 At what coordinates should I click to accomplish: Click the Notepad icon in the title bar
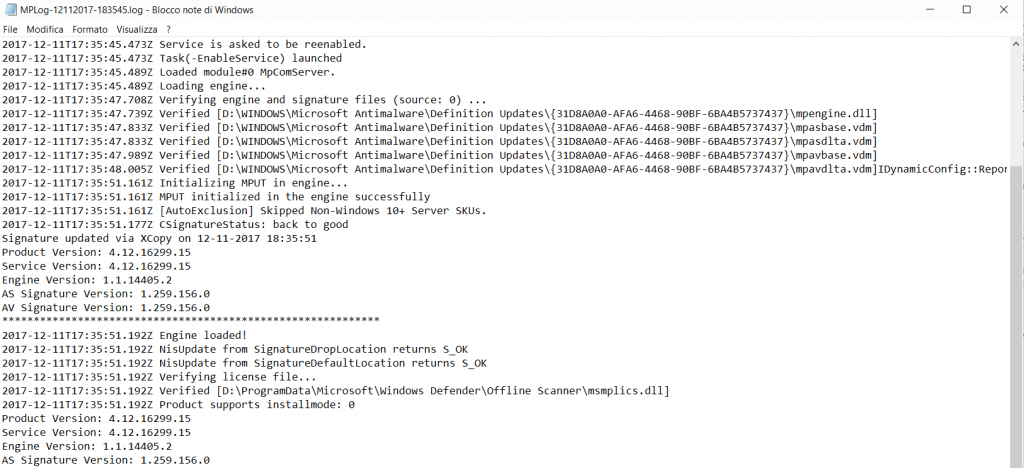(9, 10)
